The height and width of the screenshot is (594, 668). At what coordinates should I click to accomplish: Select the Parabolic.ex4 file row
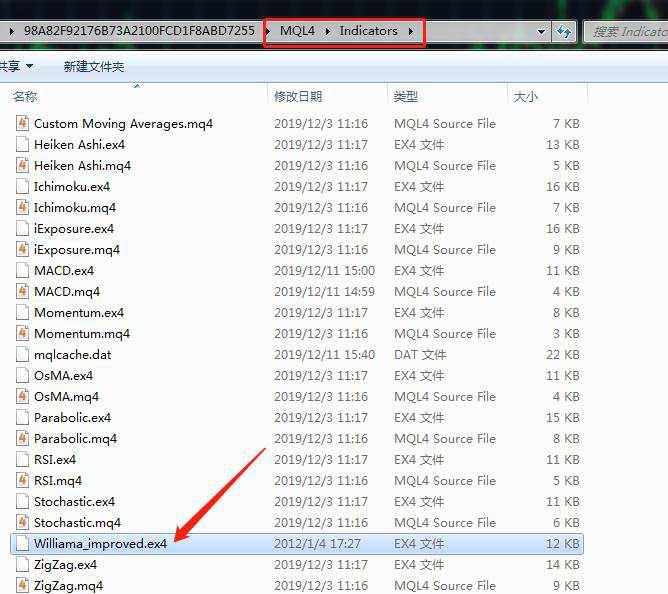click(x=297, y=417)
